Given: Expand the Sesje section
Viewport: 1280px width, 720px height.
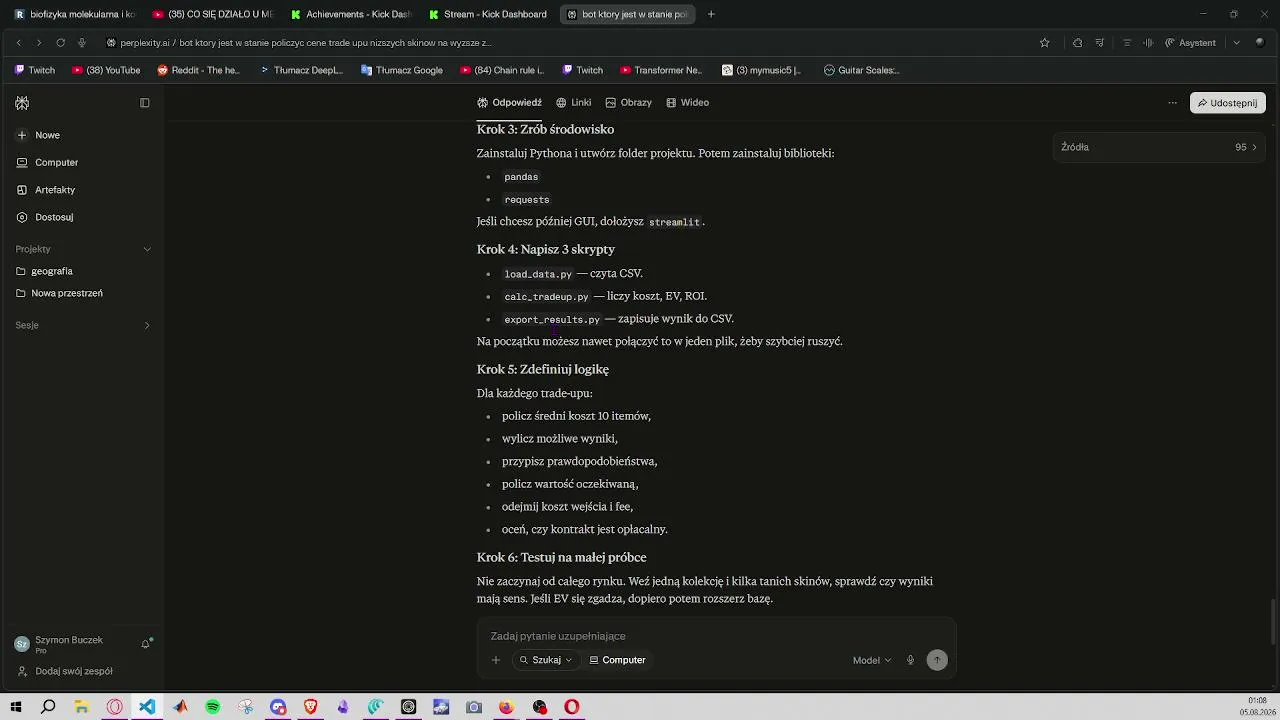Looking at the screenshot, I should (x=147, y=325).
